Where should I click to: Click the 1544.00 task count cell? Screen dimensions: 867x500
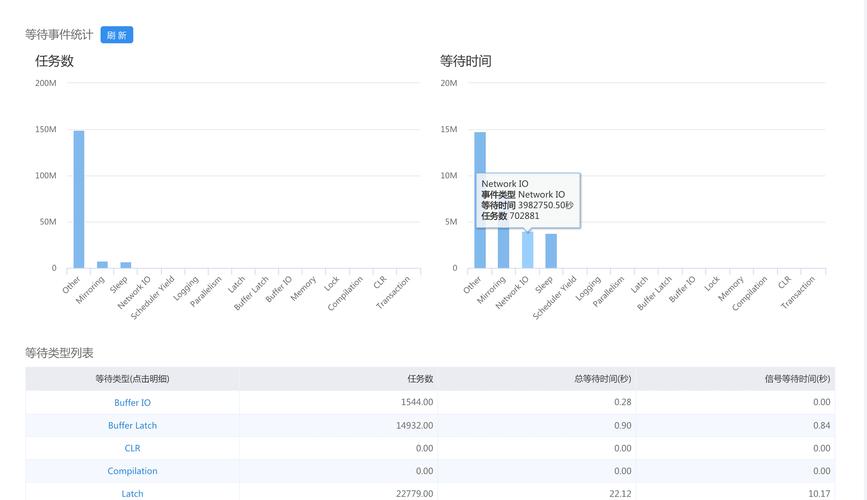point(416,402)
